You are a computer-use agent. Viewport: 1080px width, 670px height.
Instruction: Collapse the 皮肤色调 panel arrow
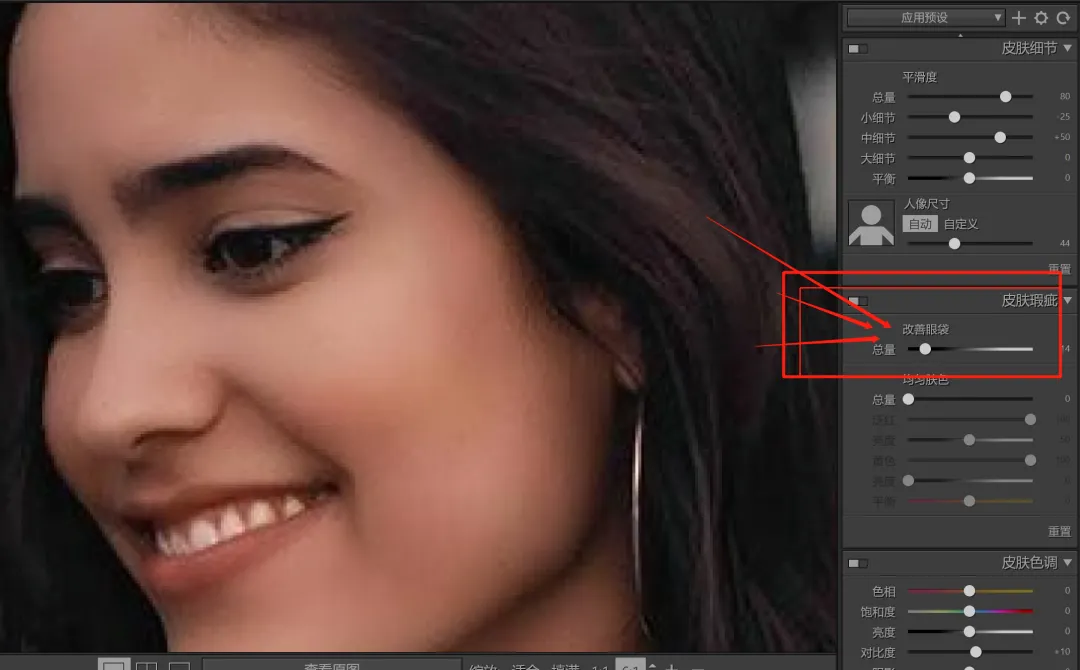tap(1067, 563)
